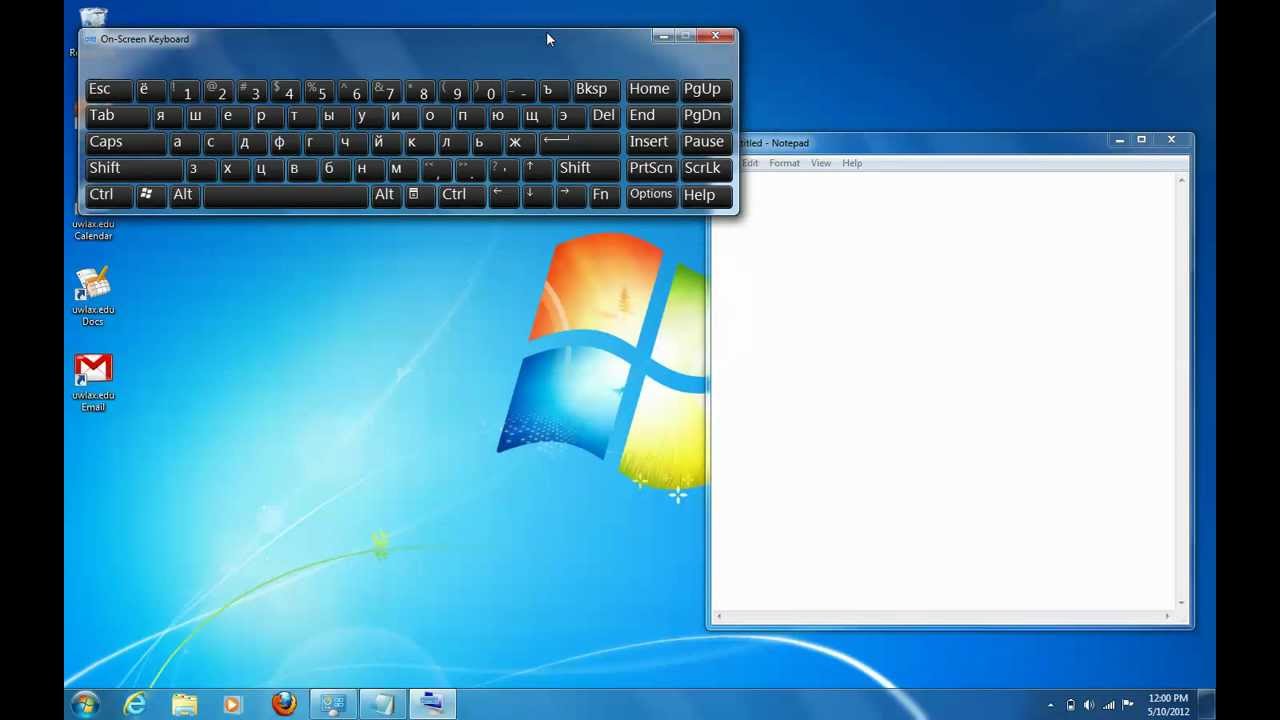Open the Format menu in Notepad

tap(784, 163)
